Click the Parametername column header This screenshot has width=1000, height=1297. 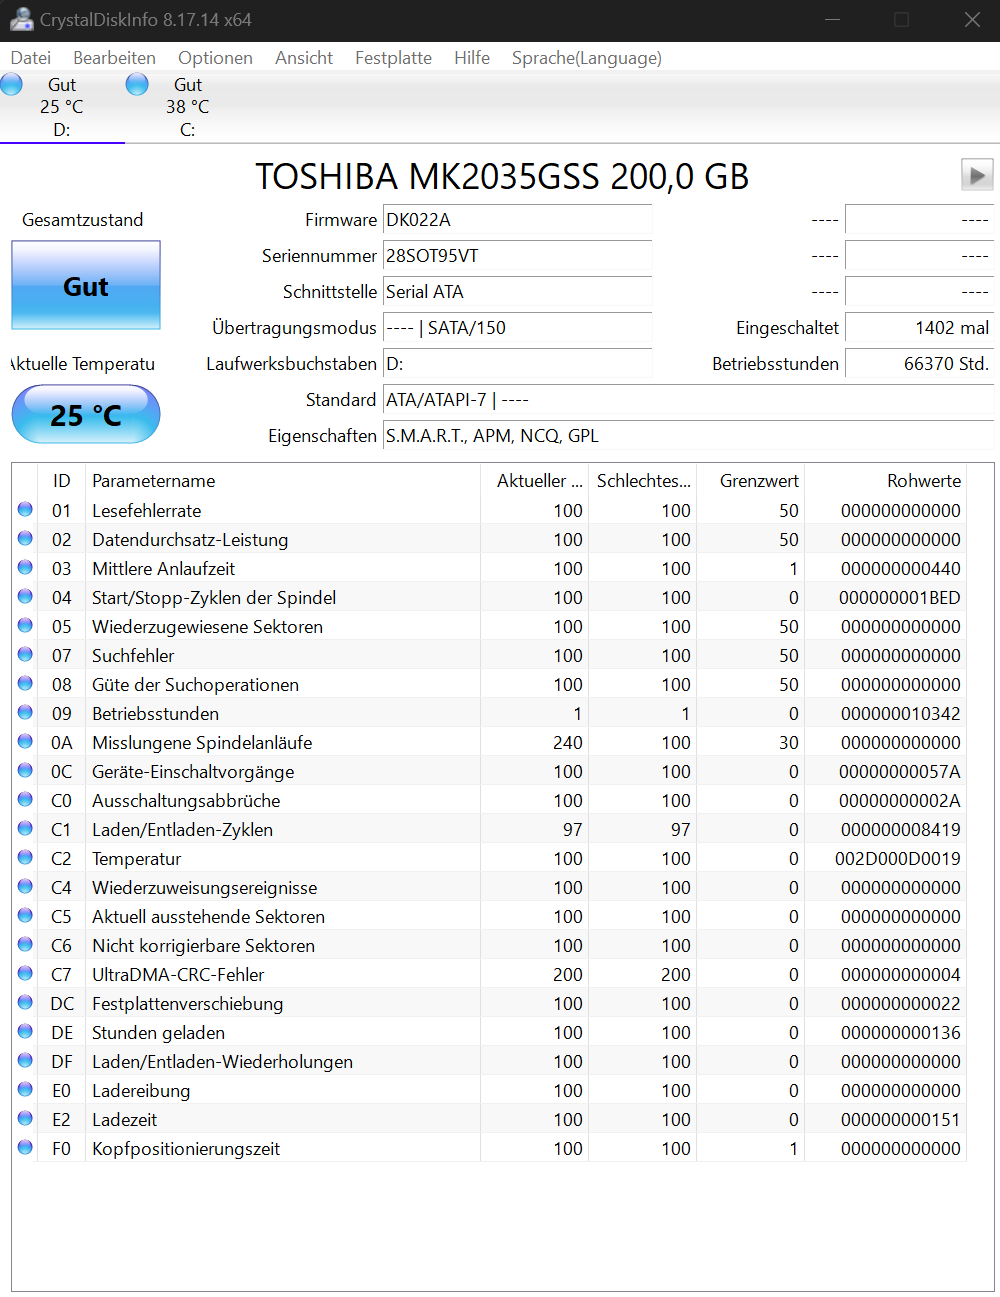point(283,481)
